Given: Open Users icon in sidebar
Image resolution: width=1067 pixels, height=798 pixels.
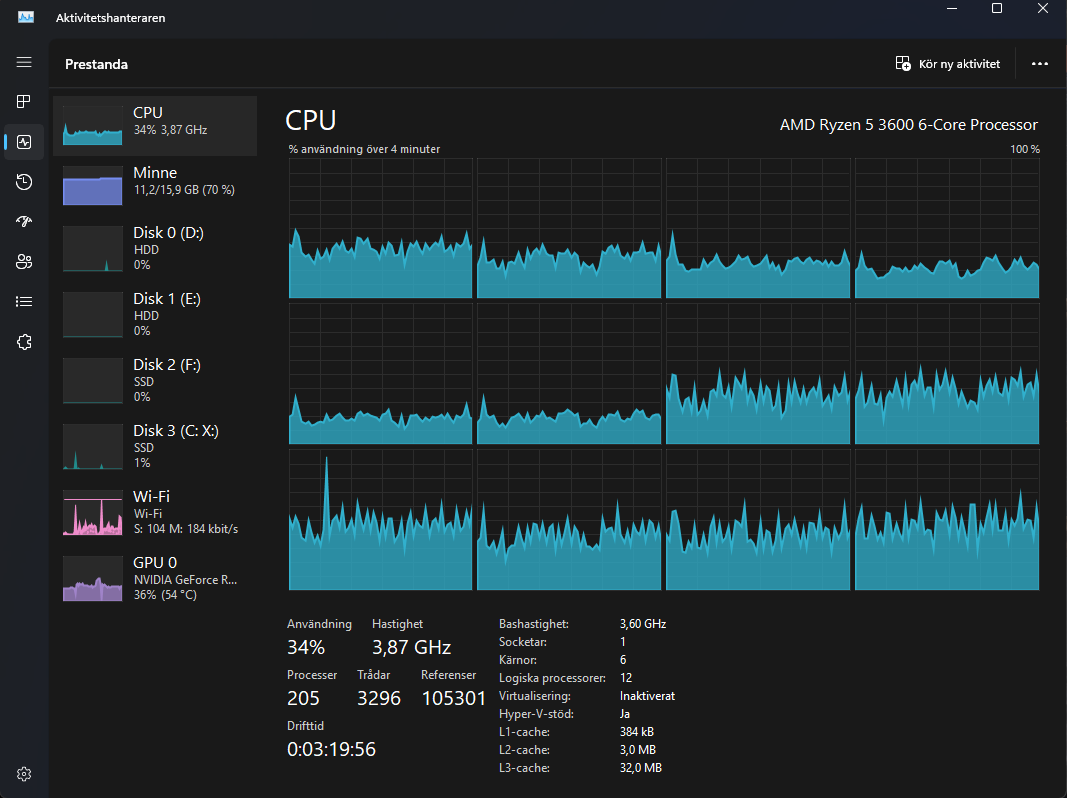Looking at the screenshot, I should click(24, 262).
